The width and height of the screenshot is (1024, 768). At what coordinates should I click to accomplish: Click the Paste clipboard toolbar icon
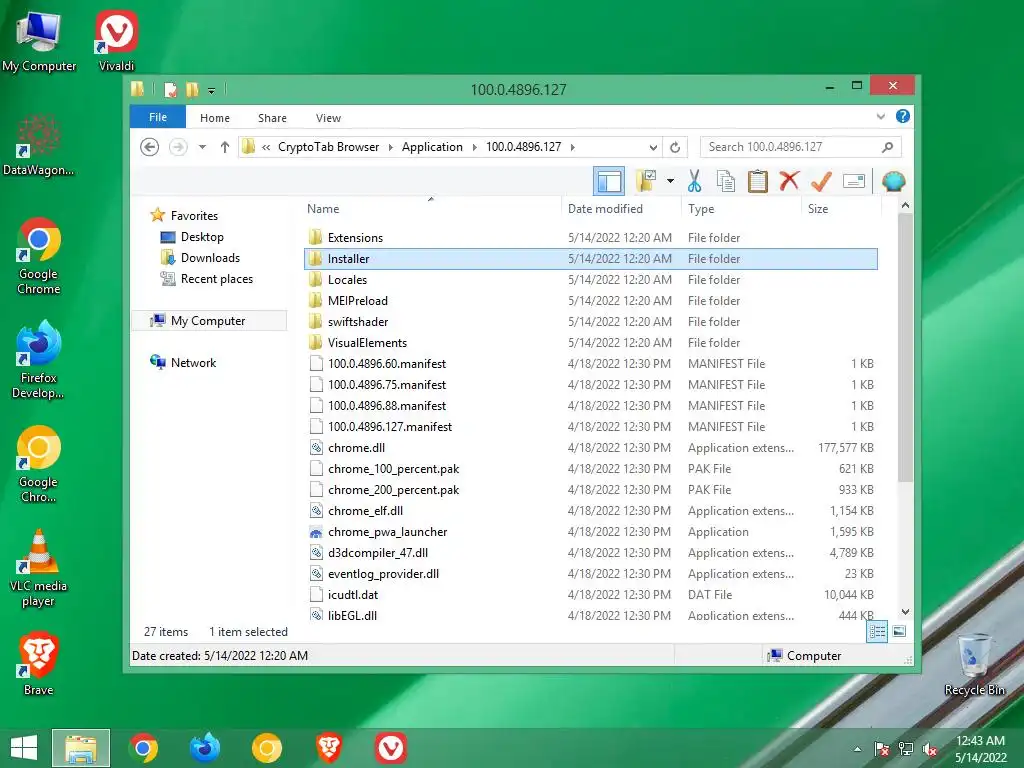tap(758, 181)
